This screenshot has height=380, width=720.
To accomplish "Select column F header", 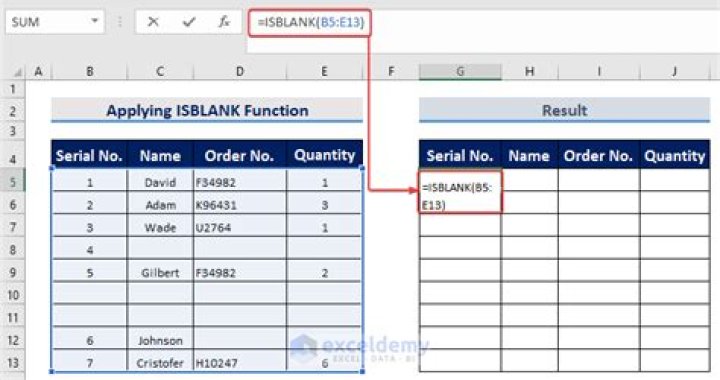I will [391, 72].
